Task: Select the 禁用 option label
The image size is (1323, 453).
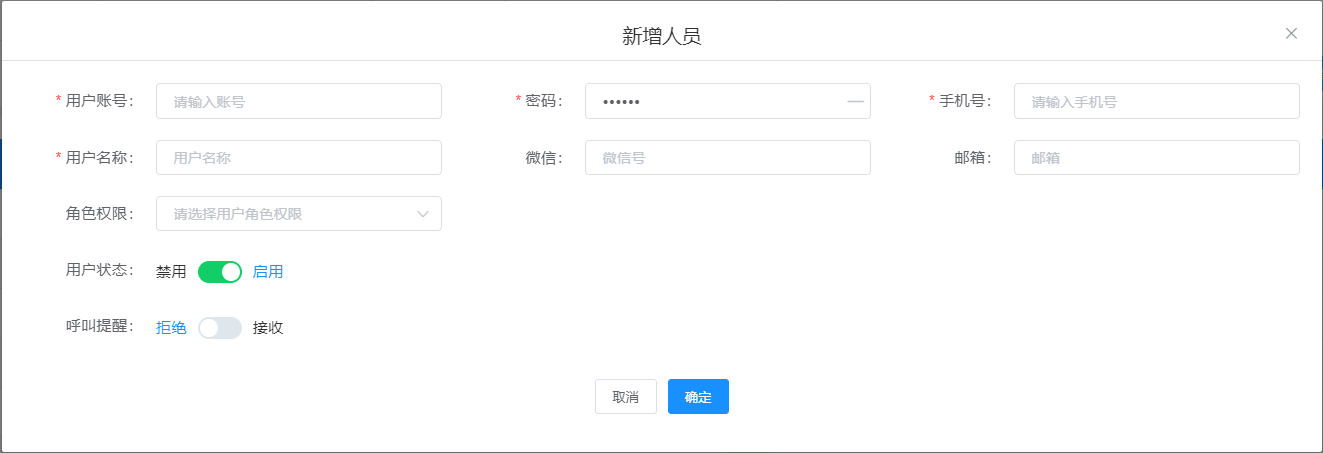Action: tap(171, 272)
